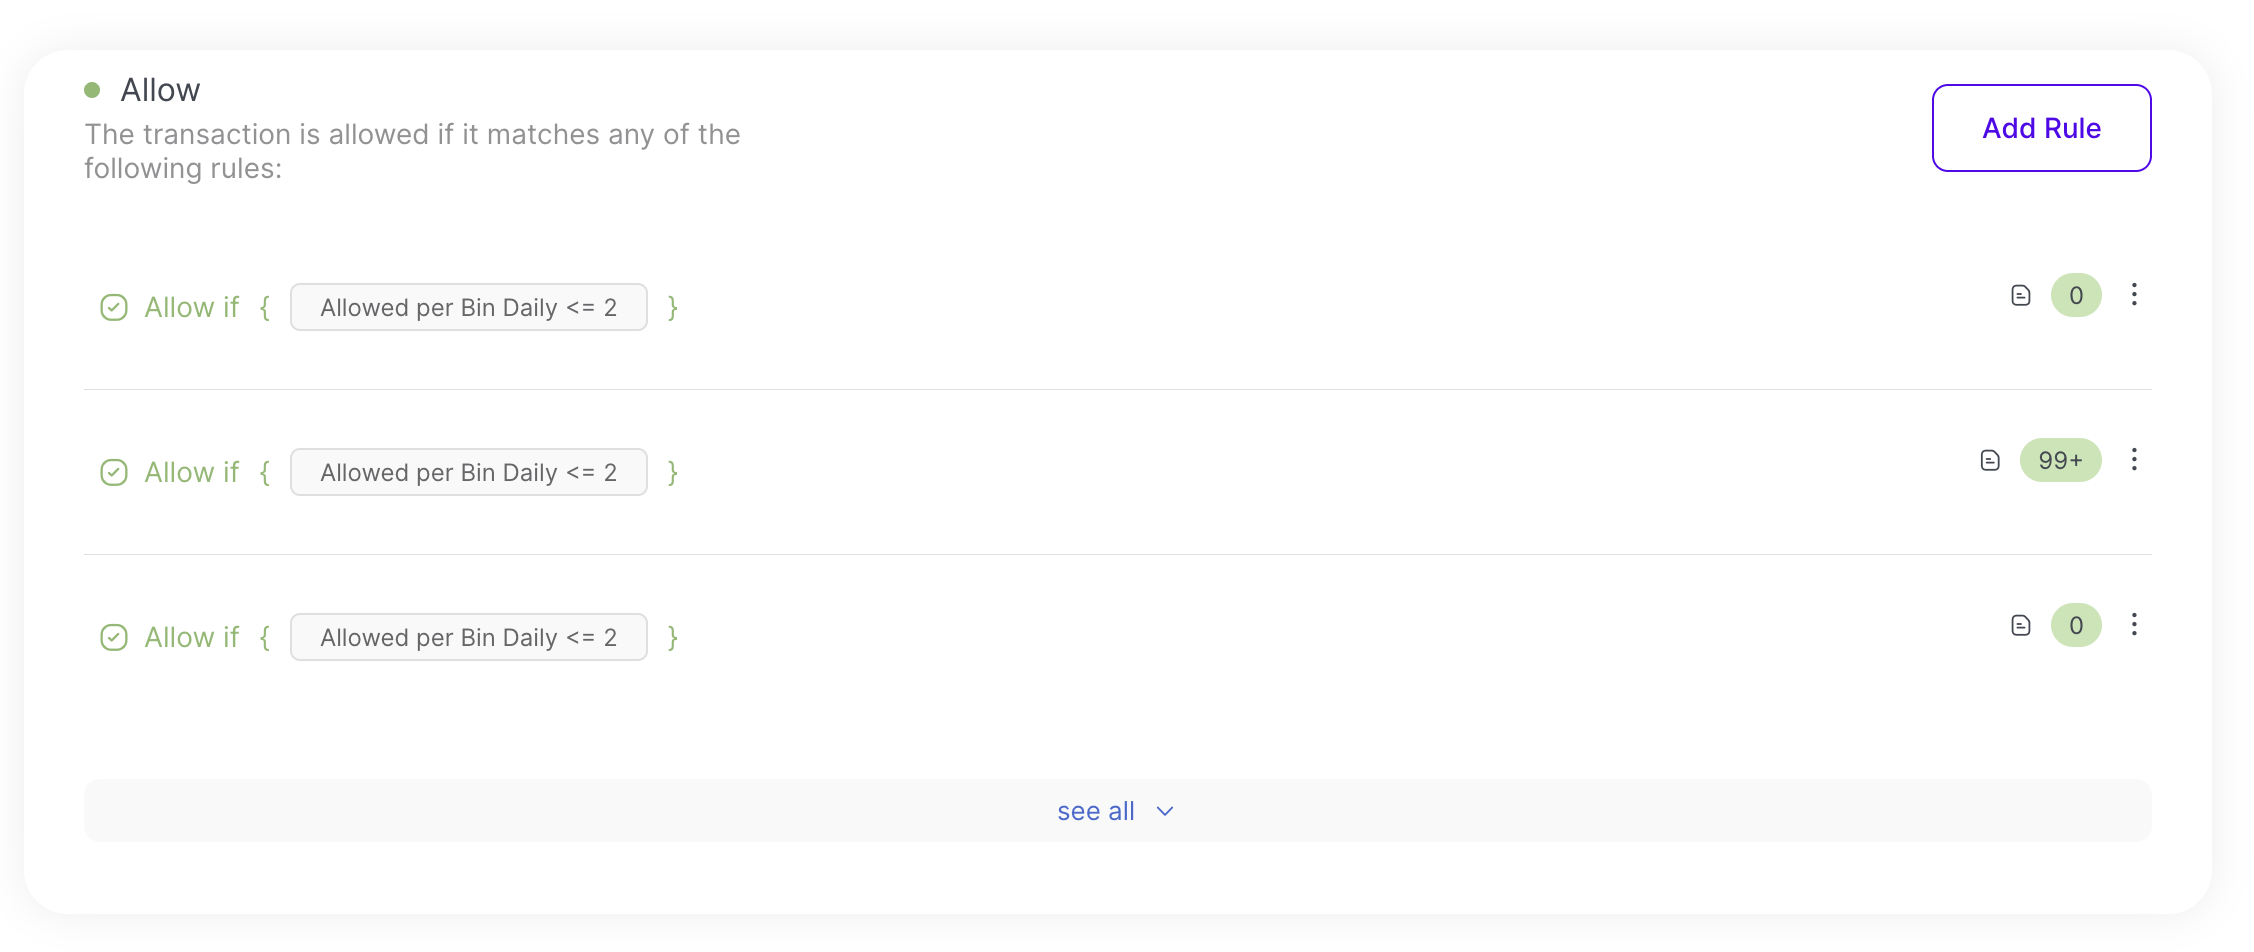
Task: Open the note icon beside the 99+ badge
Action: click(x=1989, y=460)
